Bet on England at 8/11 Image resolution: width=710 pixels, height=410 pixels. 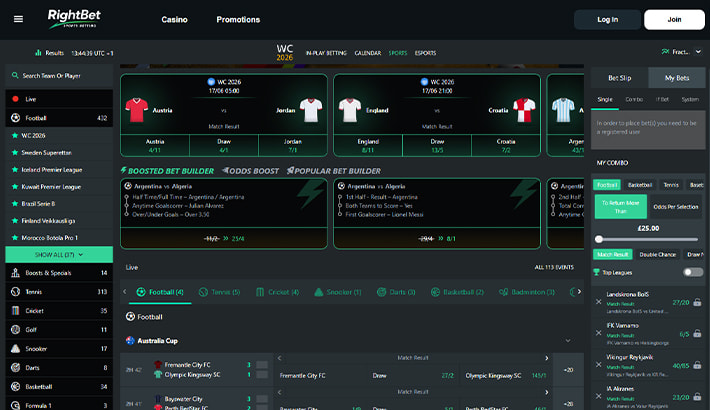point(368,145)
